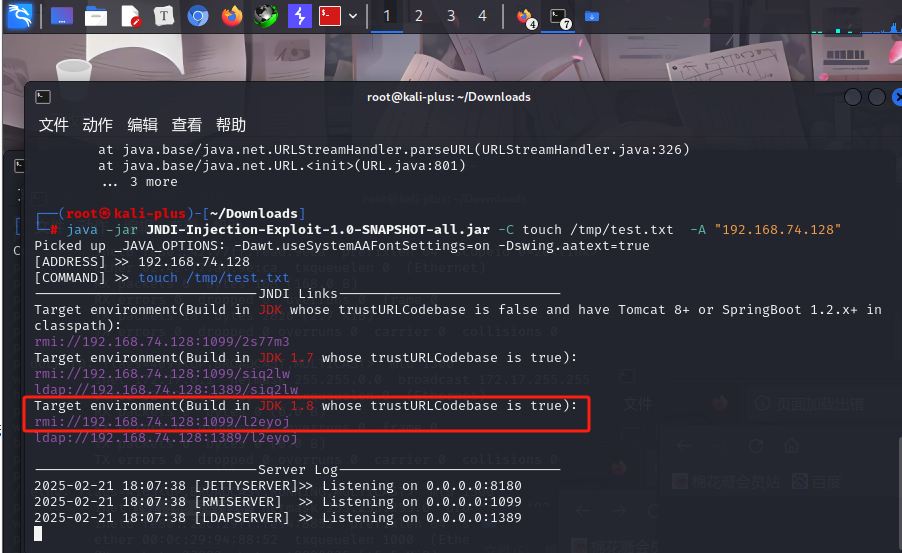
Task: Click the "... 3 more" stack trace line
Action: point(140,182)
